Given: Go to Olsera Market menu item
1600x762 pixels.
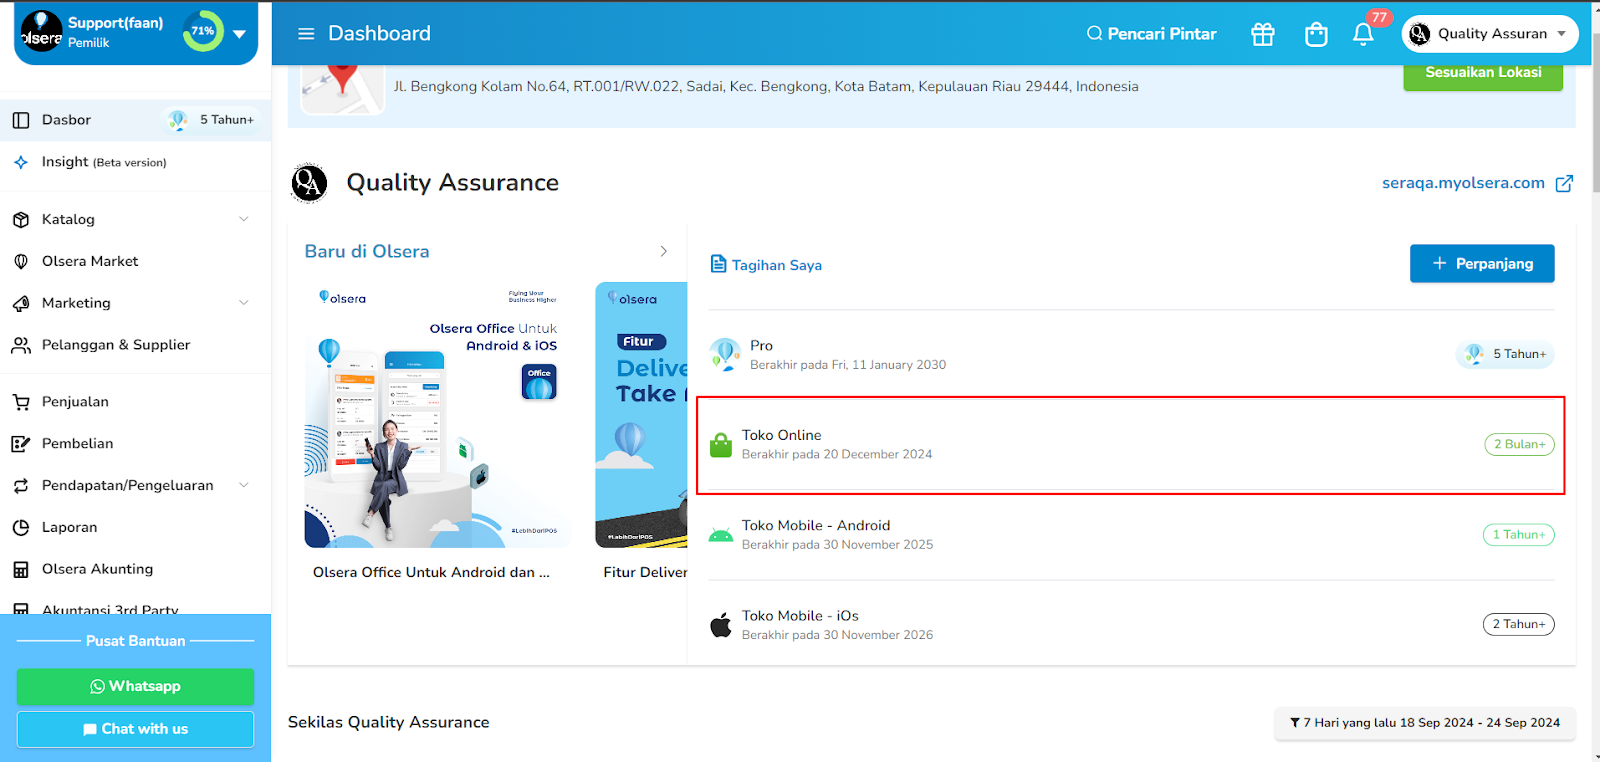Looking at the screenshot, I should [x=135, y=262].
